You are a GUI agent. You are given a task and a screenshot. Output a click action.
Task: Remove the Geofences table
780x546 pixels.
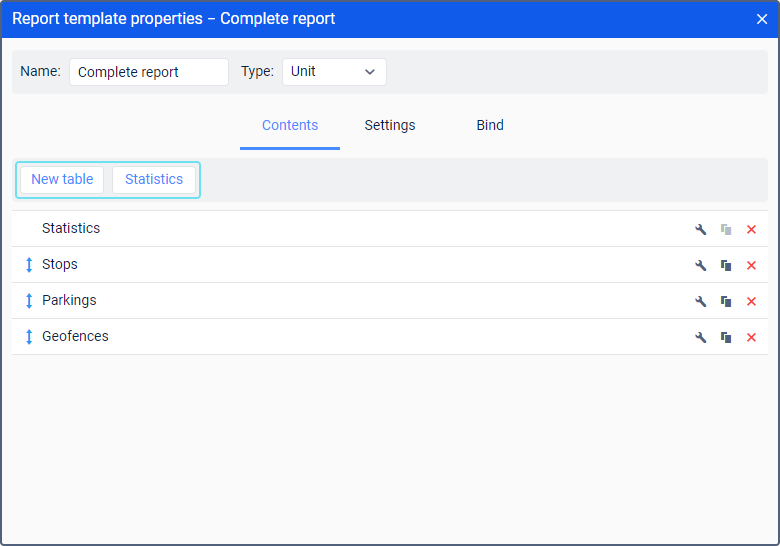(x=751, y=337)
